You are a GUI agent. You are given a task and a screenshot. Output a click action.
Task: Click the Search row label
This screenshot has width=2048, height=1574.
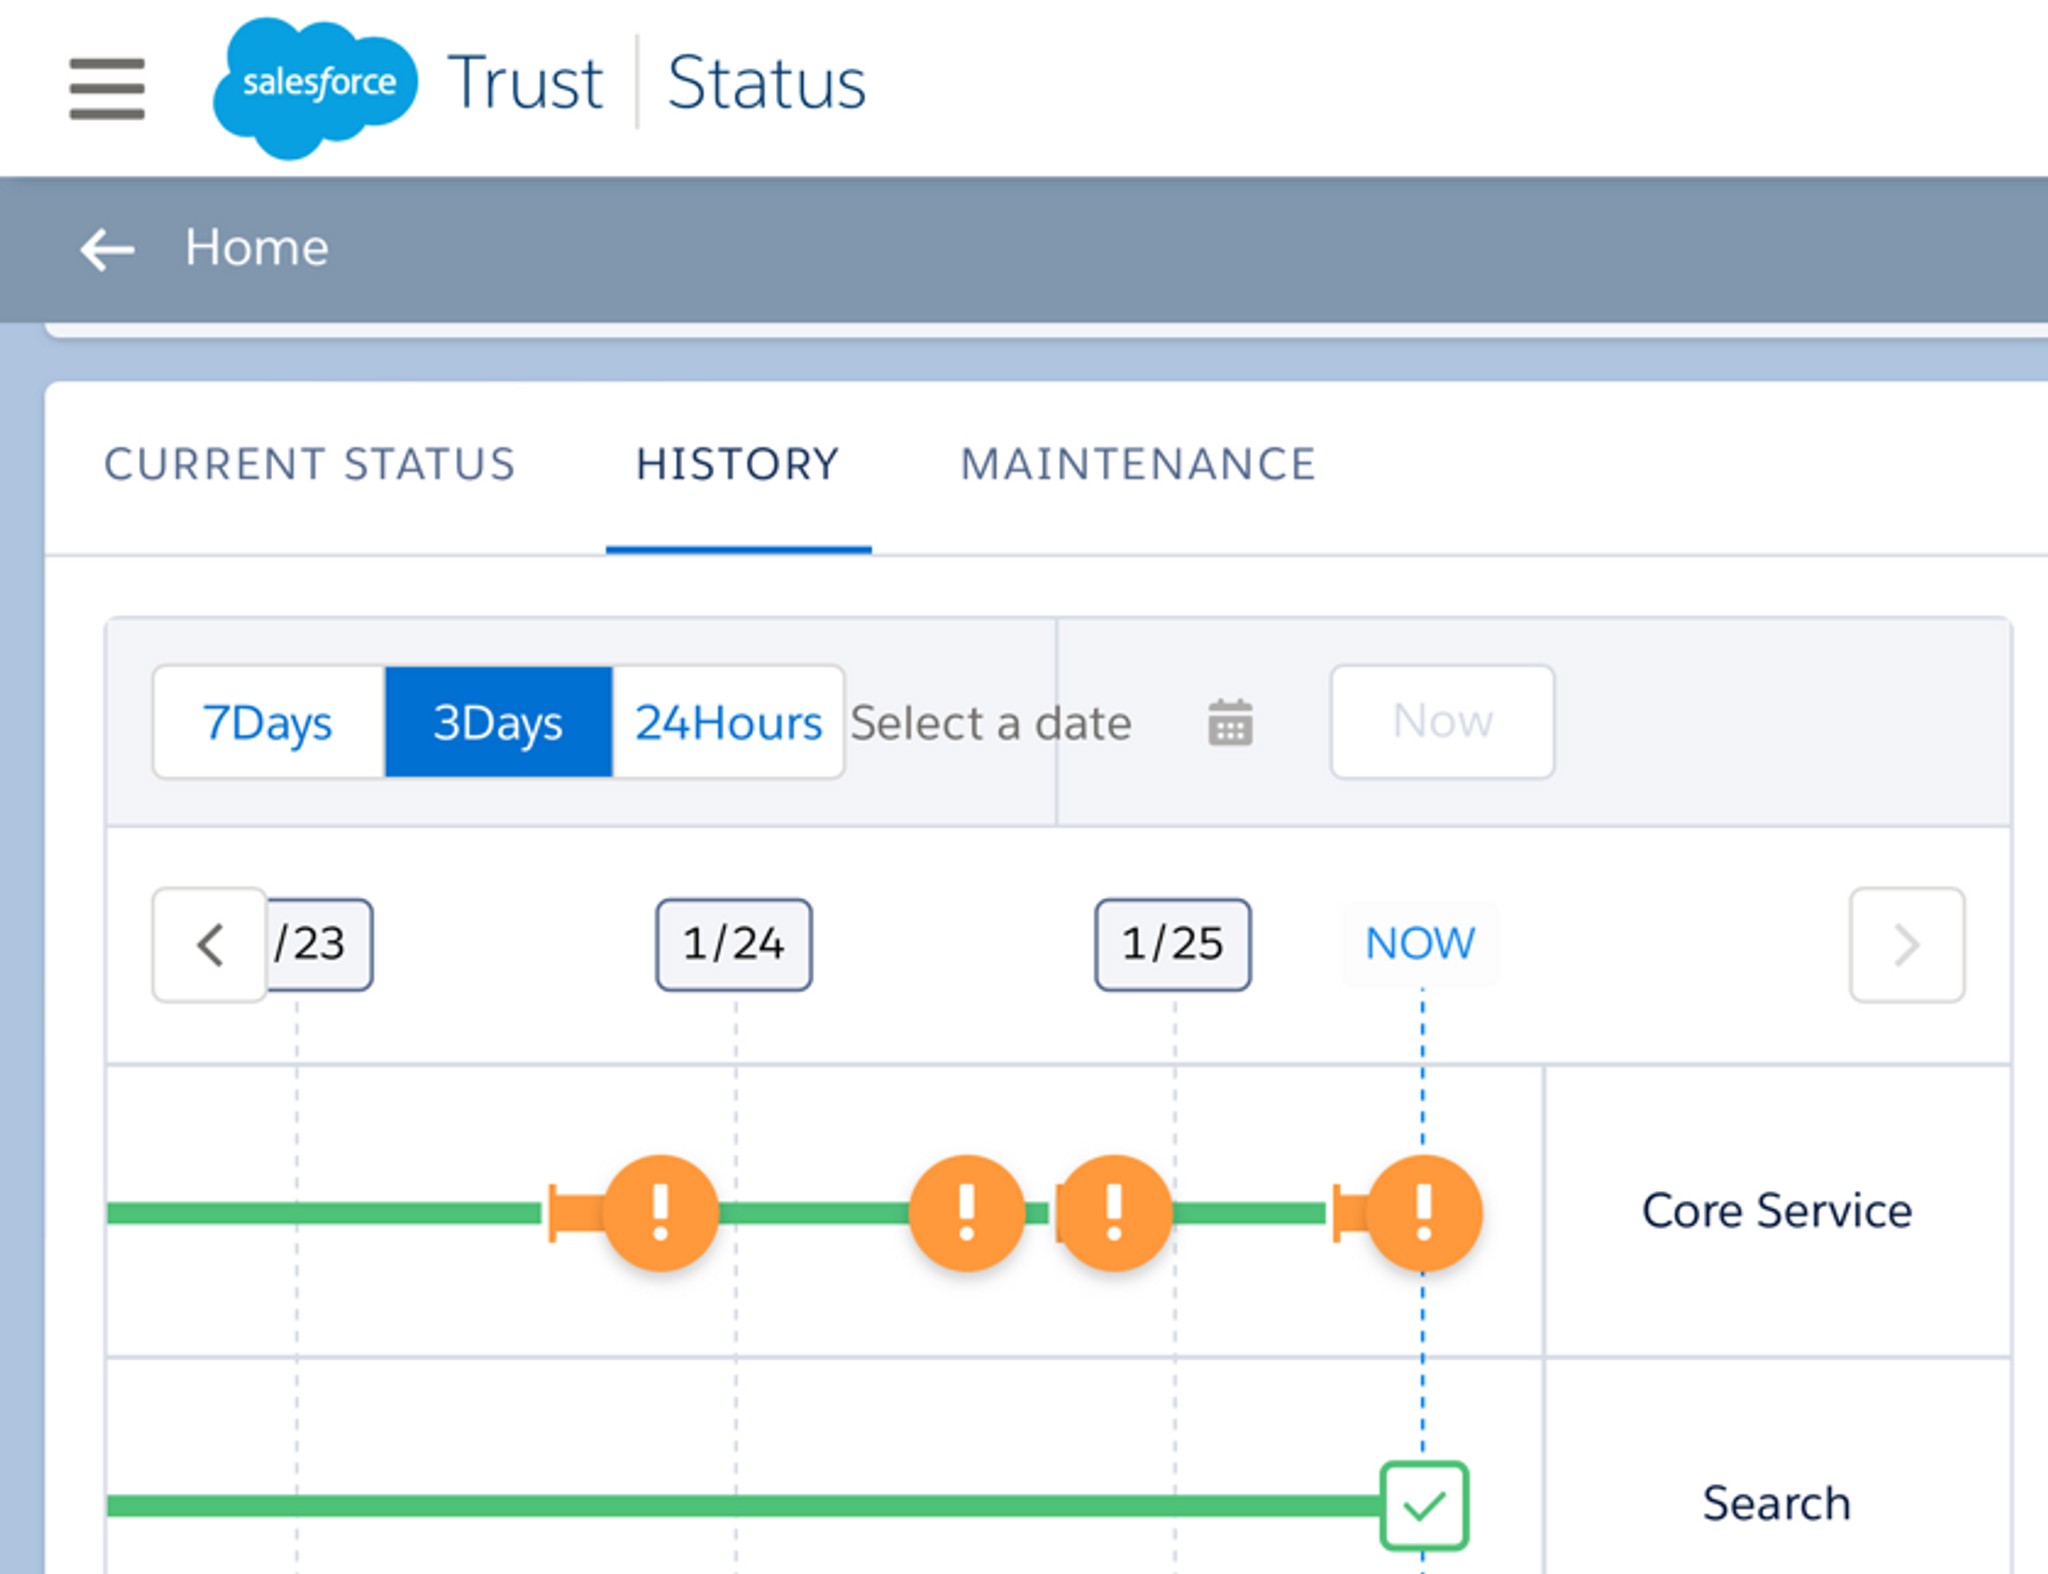coord(1777,1504)
